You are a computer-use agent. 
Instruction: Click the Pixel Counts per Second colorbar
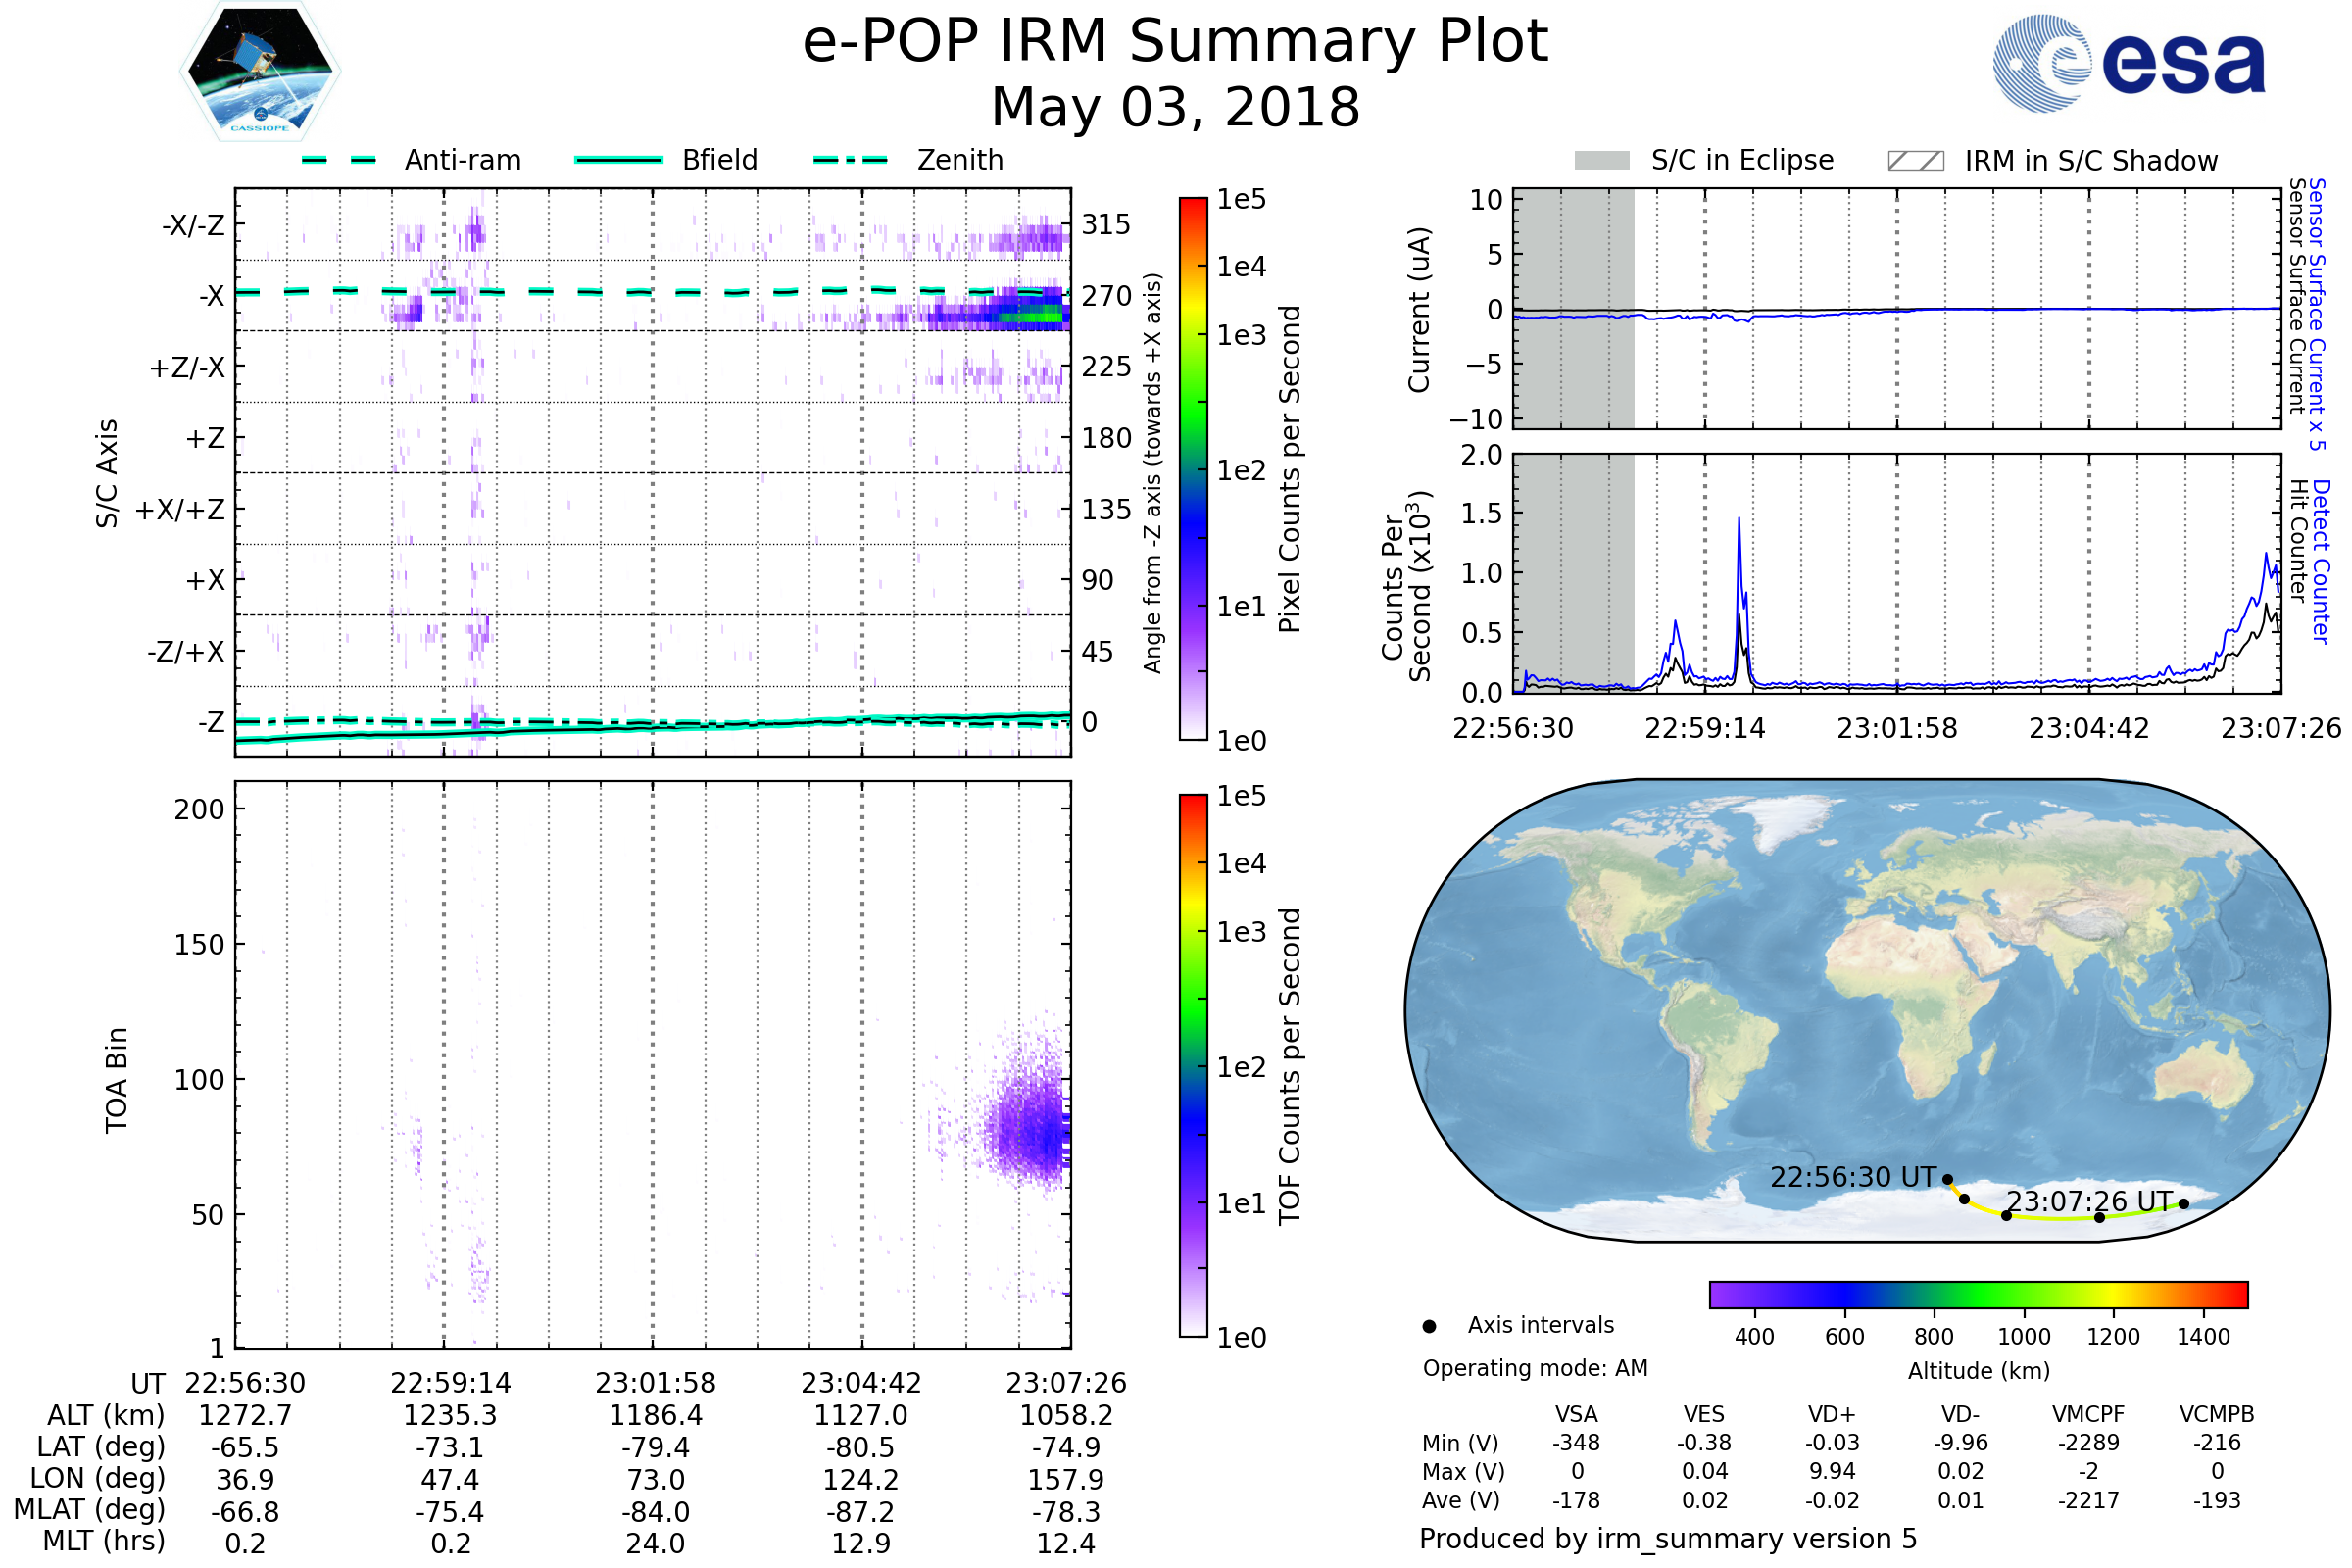[x=1193, y=469]
